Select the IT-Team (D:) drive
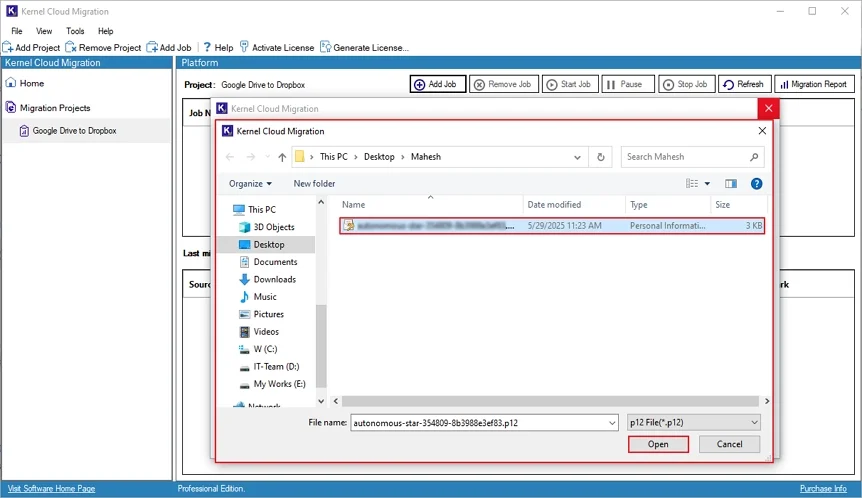The width and height of the screenshot is (862, 498). click(269, 367)
